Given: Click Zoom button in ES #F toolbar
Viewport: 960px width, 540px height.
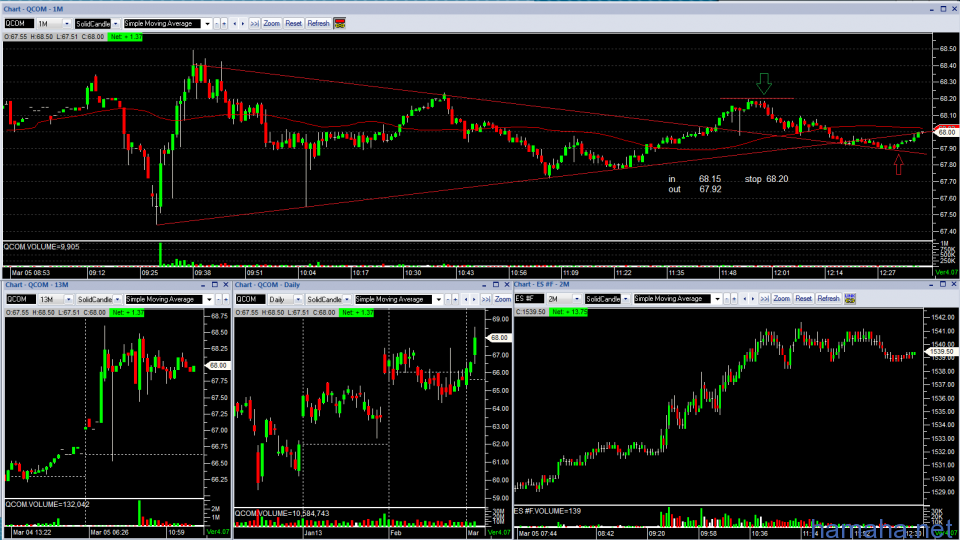Looking at the screenshot, I should pyautogui.click(x=781, y=299).
